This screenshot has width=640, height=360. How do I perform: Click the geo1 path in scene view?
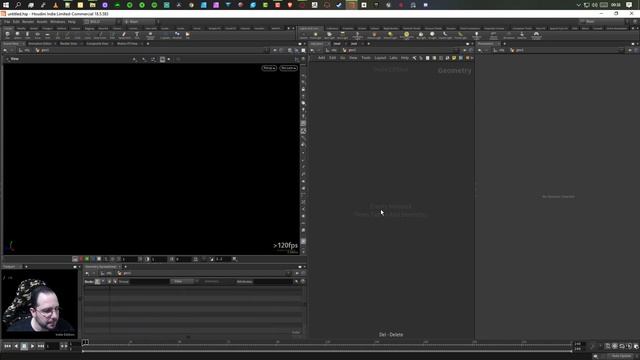42,50
